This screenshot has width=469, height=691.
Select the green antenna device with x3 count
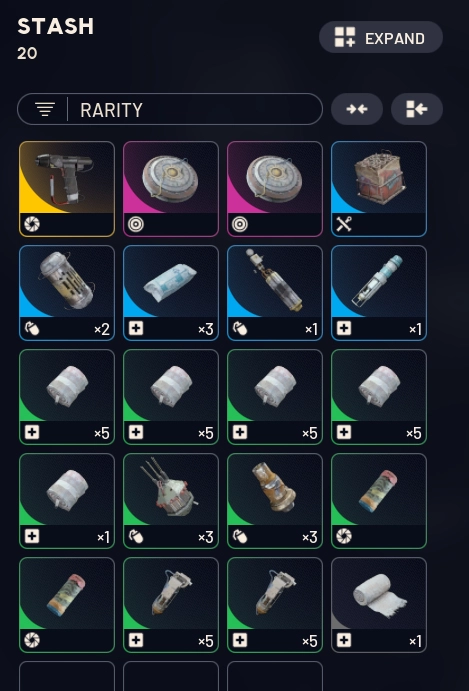tap(171, 501)
